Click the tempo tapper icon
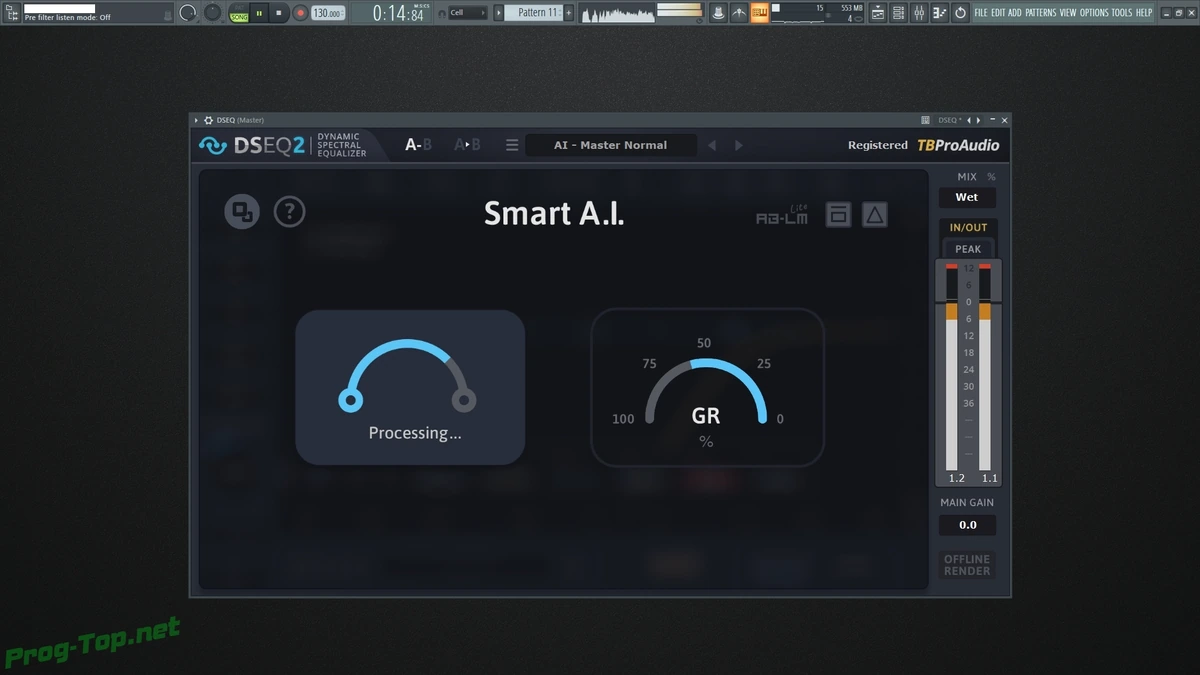This screenshot has height=675, width=1200. coord(739,13)
